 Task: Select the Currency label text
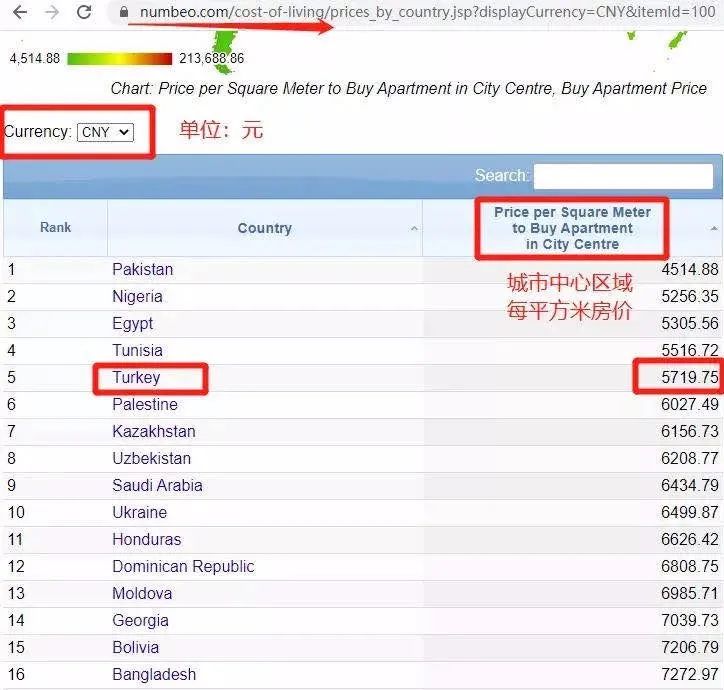[x=38, y=132]
